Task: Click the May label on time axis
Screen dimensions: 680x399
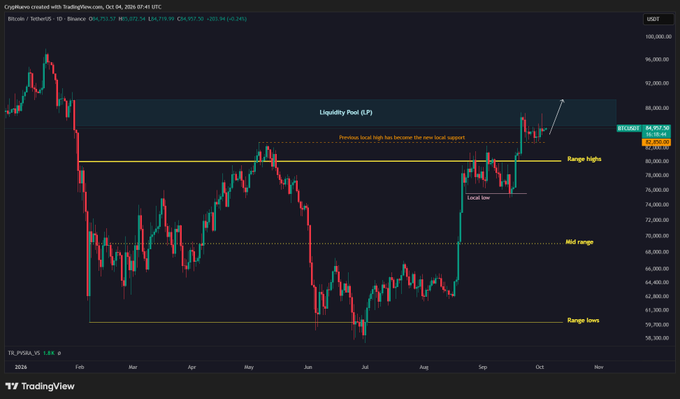Action: click(x=249, y=367)
